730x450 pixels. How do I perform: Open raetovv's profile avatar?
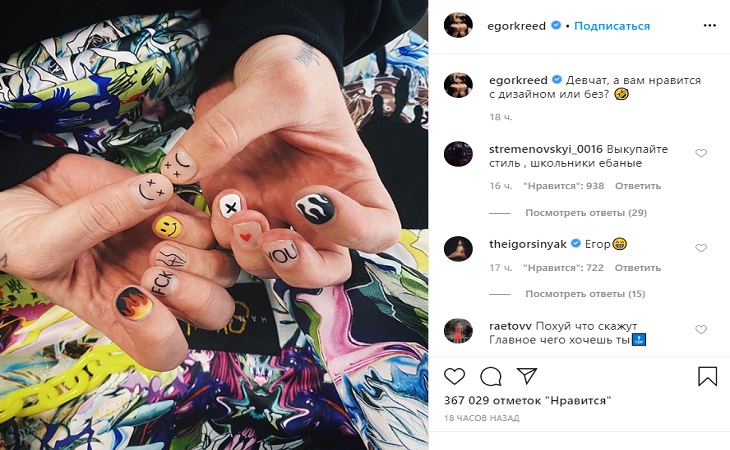pos(458,331)
